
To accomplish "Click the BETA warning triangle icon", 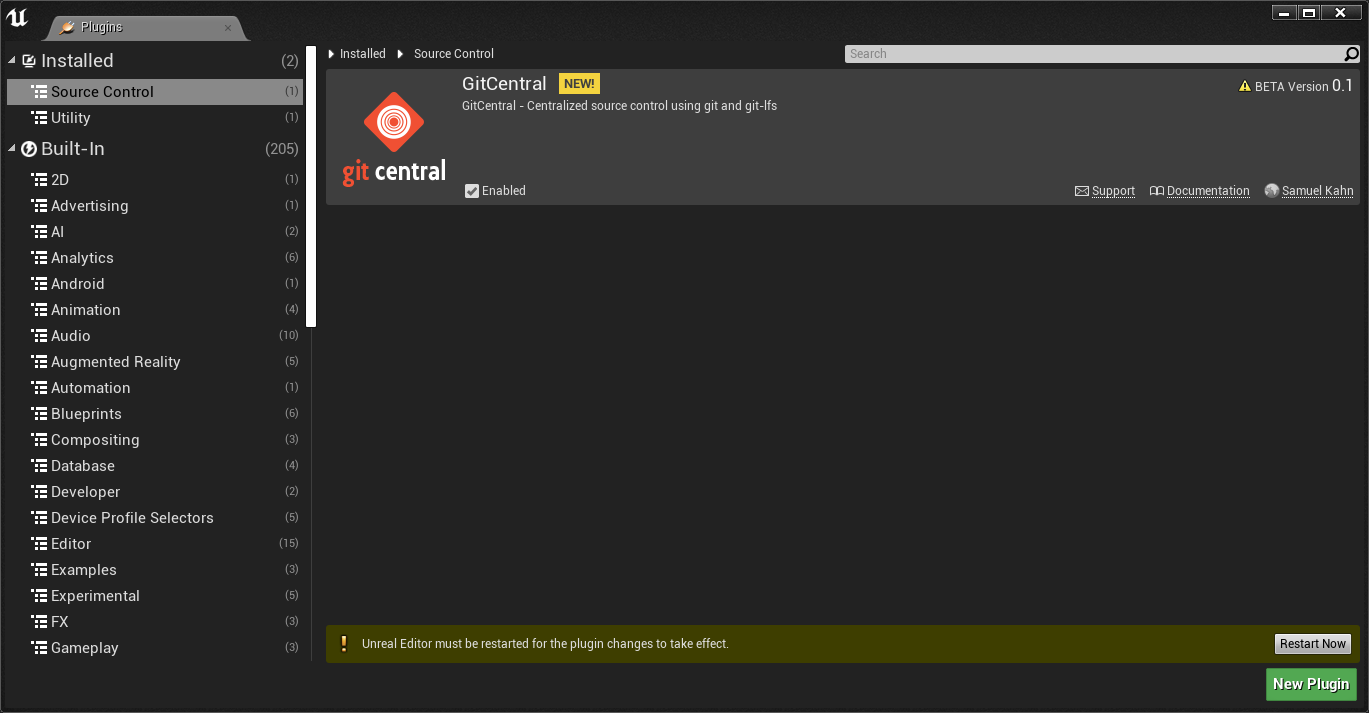I will click(x=1245, y=87).
